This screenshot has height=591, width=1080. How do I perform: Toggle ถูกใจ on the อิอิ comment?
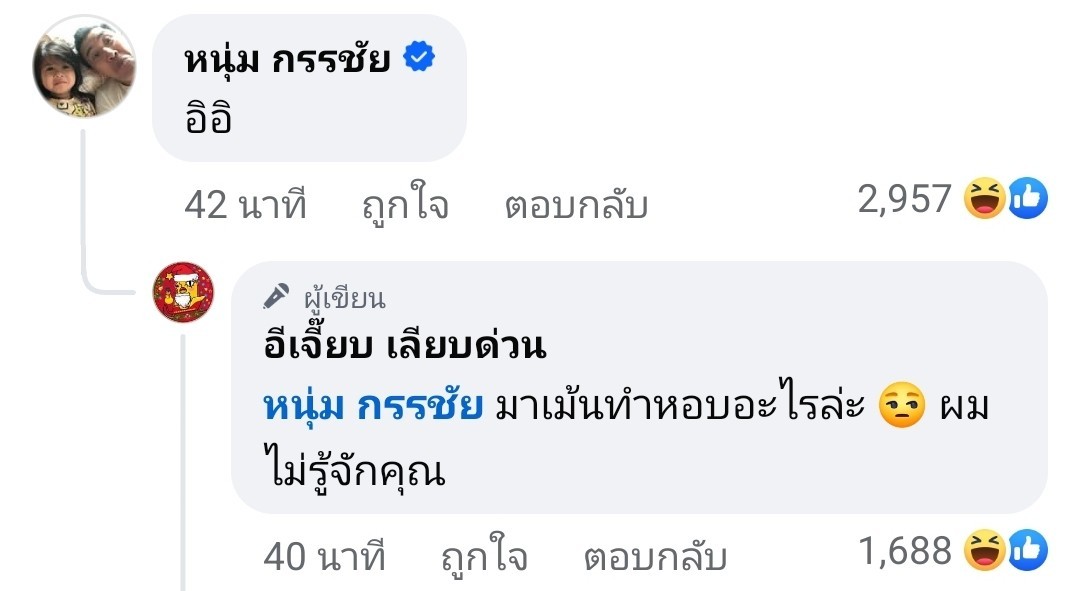[404, 205]
